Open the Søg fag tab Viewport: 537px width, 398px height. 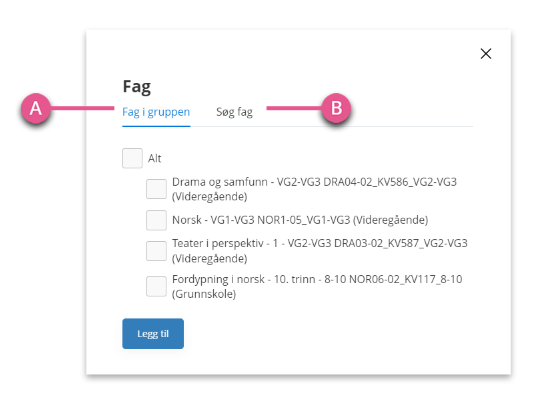tap(235, 112)
